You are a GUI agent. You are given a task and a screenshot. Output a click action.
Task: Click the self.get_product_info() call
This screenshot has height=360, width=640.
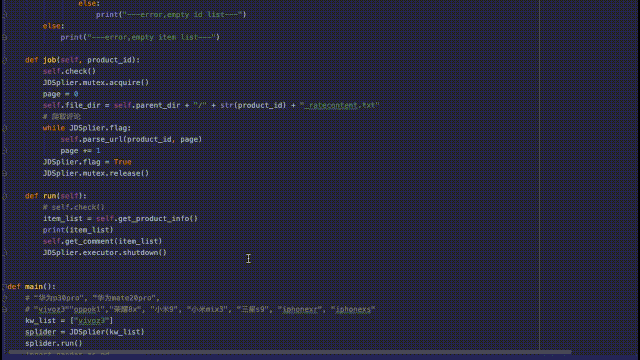click(147, 219)
